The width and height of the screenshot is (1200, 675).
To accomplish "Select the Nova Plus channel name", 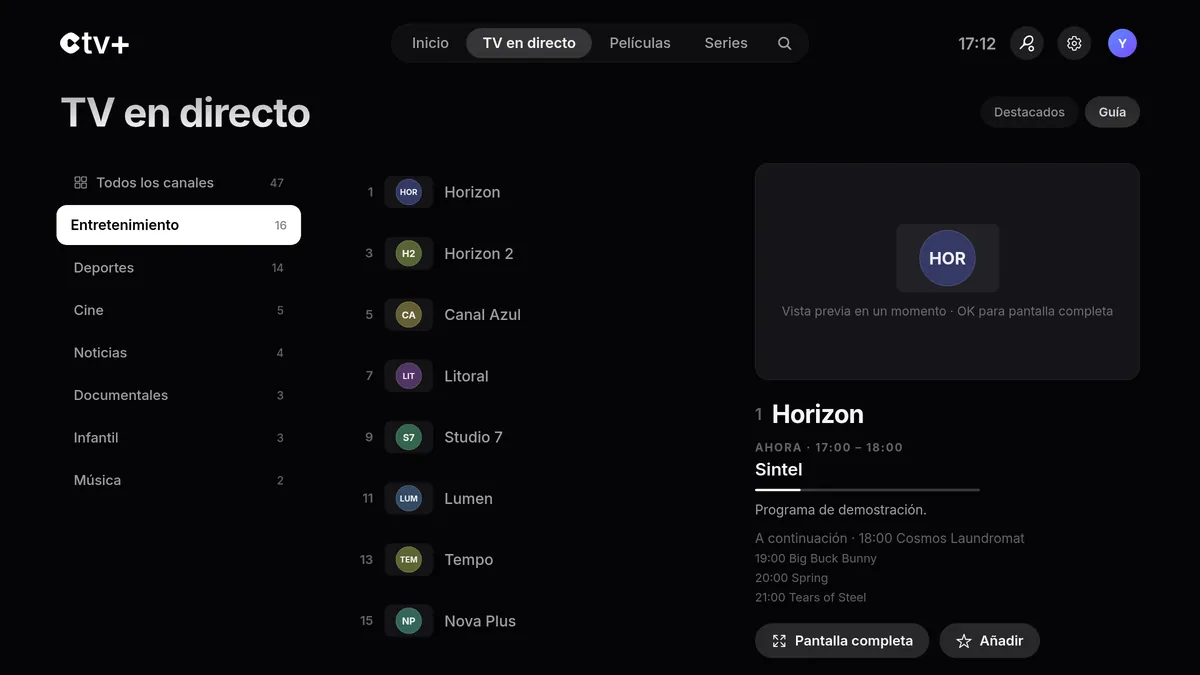I will 480,621.
